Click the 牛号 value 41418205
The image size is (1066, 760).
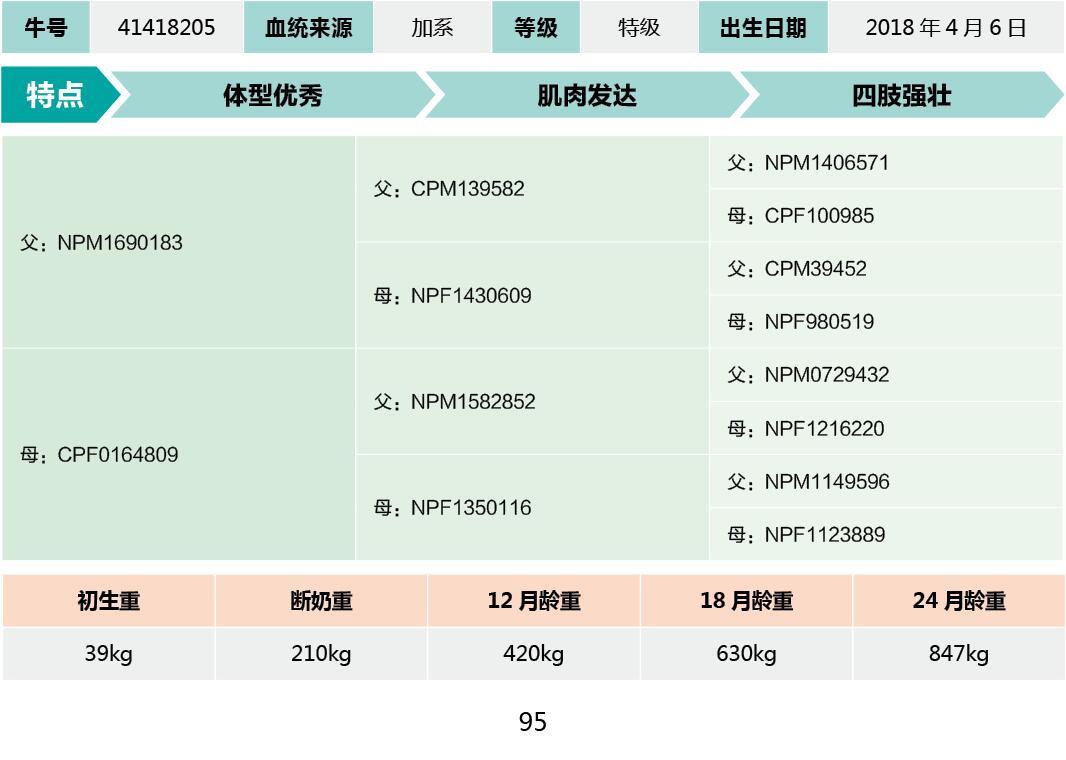click(x=166, y=28)
